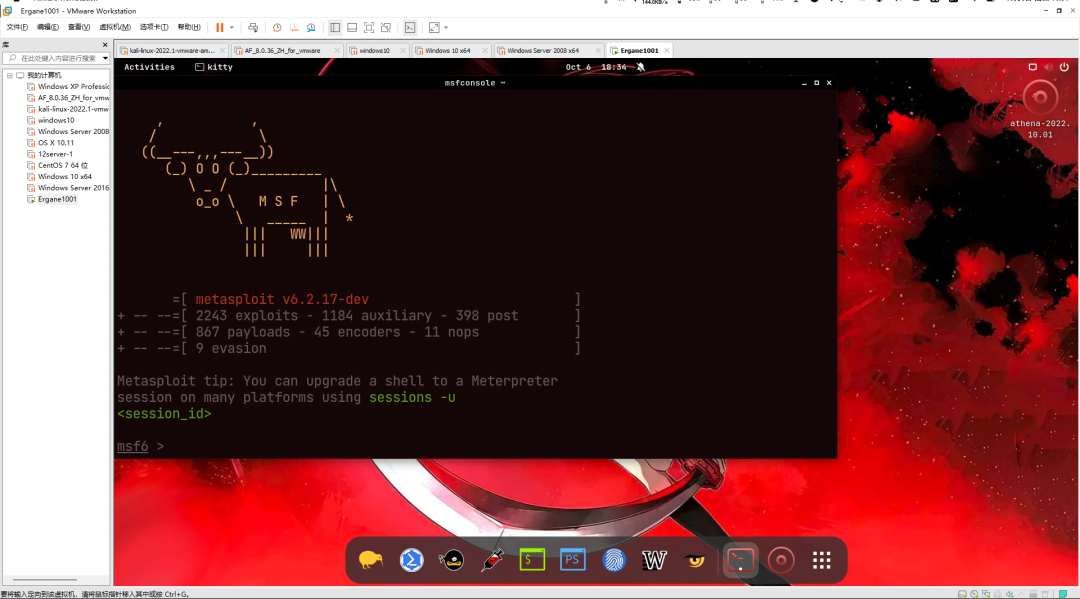Select AF_8.0.36_ZH_for_vmw in library tree

click(74, 98)
